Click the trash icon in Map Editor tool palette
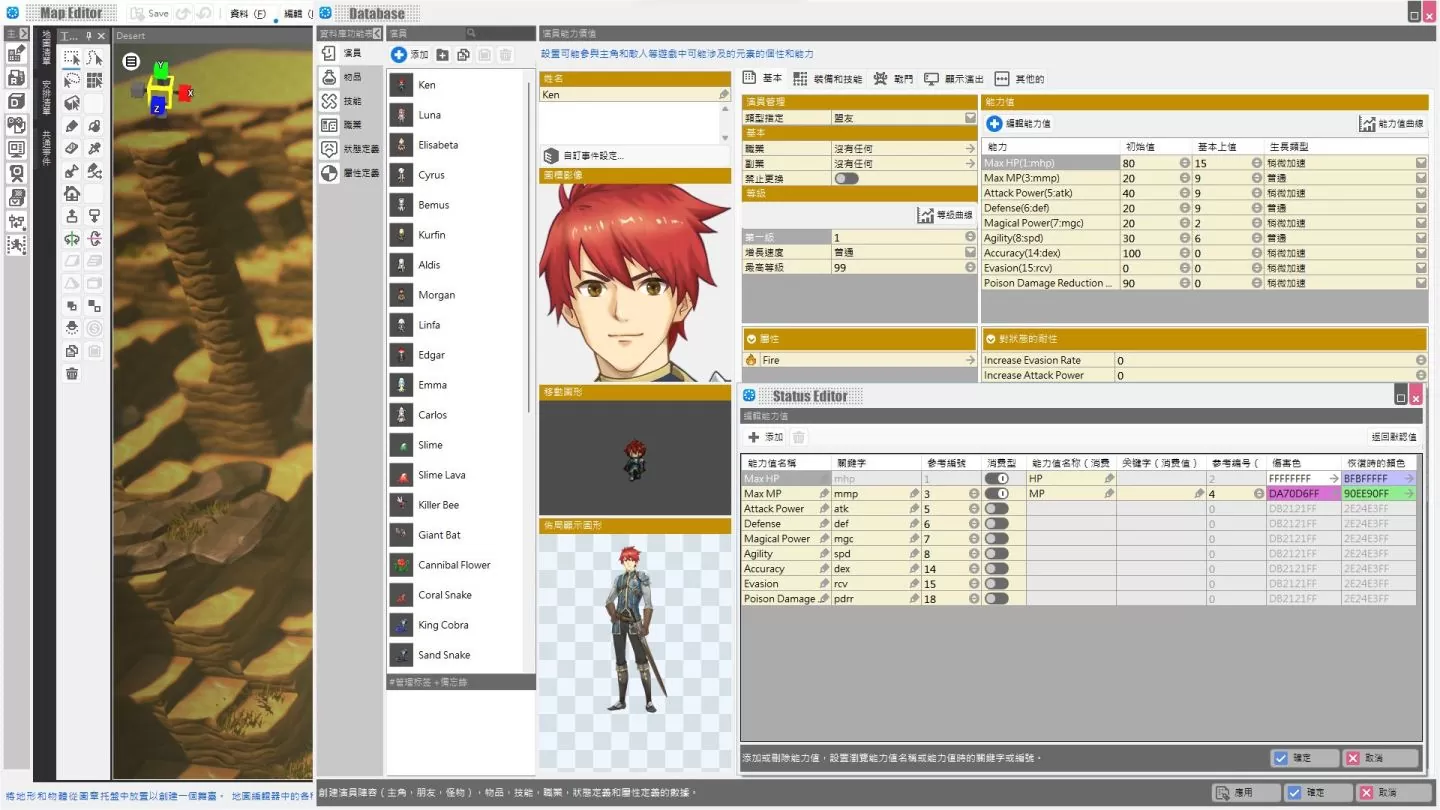Viewport: 1440px width, 810px height. pyautogui.click(x=72, y=373)
